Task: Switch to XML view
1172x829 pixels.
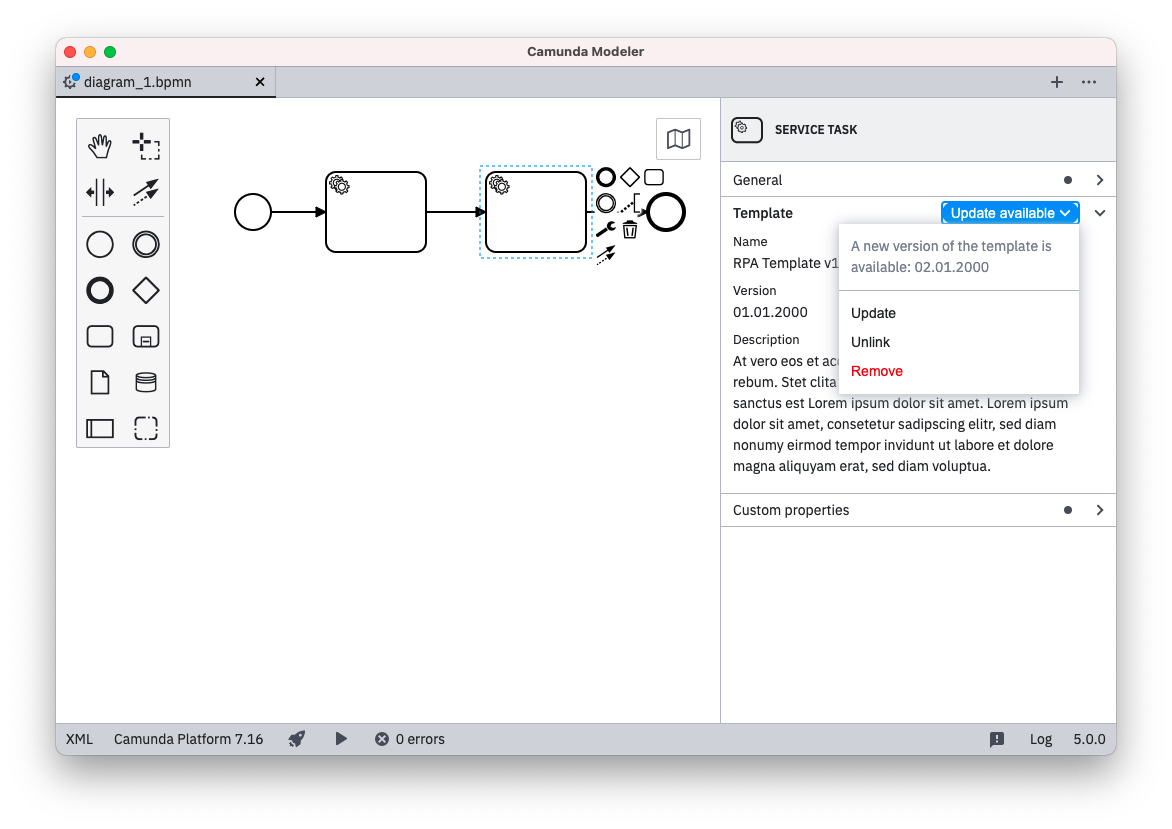Action: [x=79, y=739]
